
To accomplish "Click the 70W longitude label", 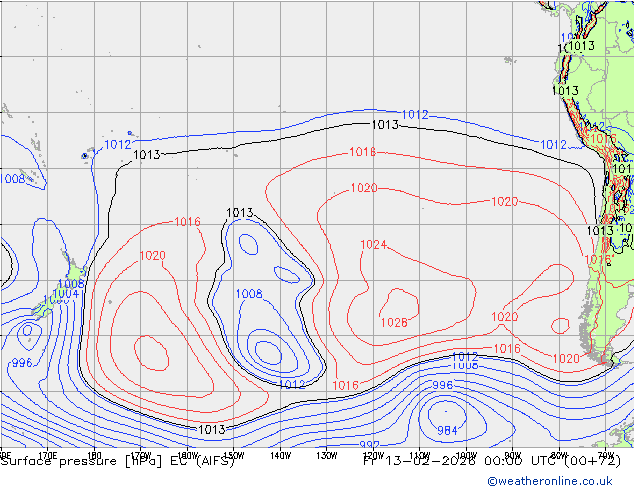I will [x=605, y=456].
